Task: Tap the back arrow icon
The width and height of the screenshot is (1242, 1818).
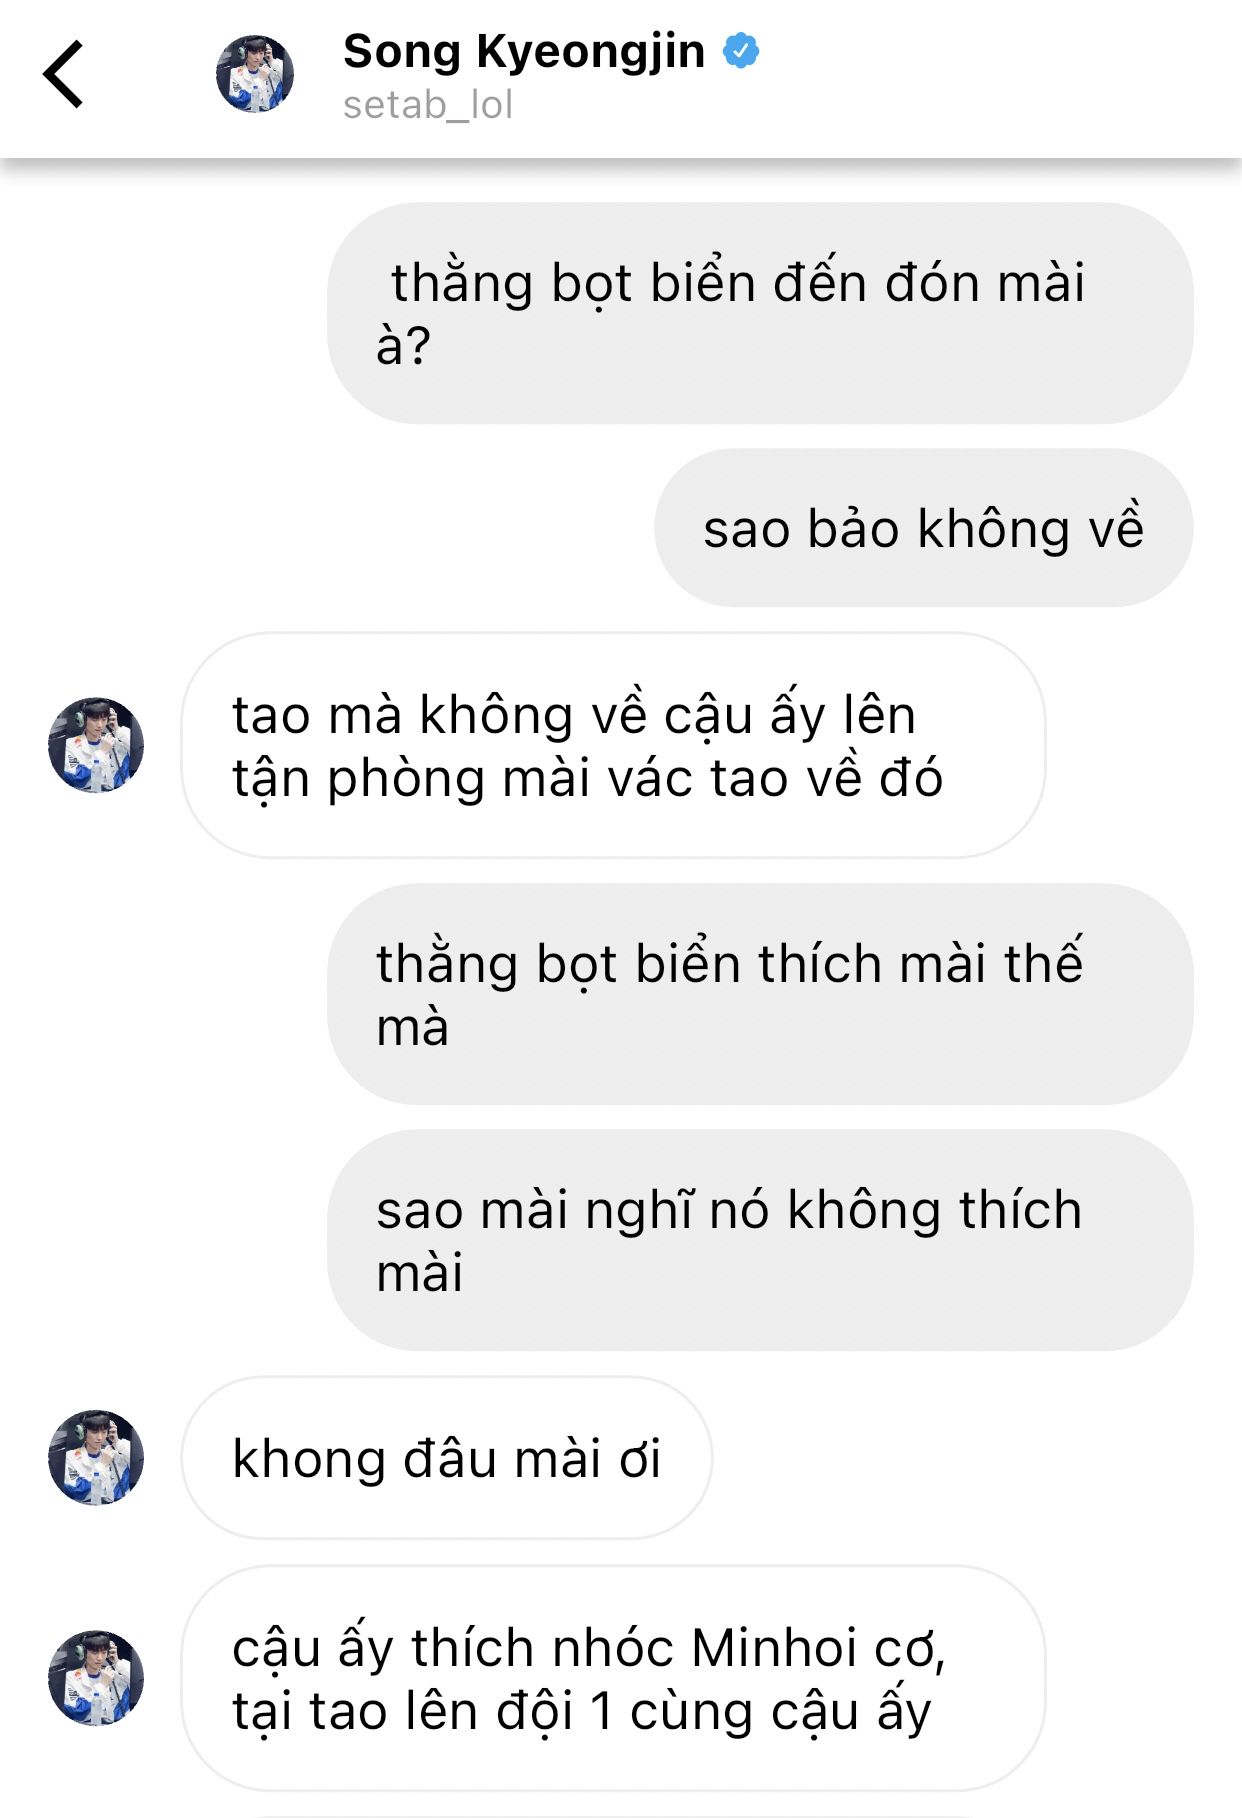Action: [63, 74]
